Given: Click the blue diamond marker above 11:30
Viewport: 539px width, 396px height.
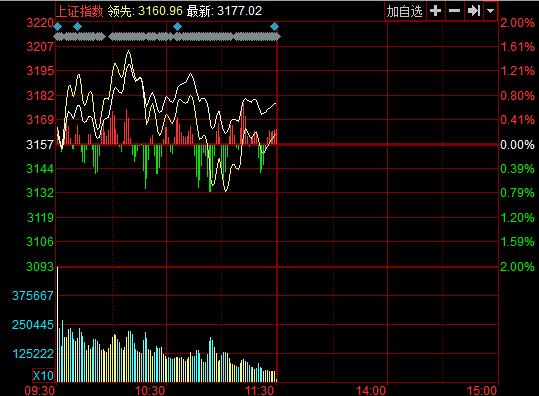Looking at the screenshot, I should tap(274, 26).
